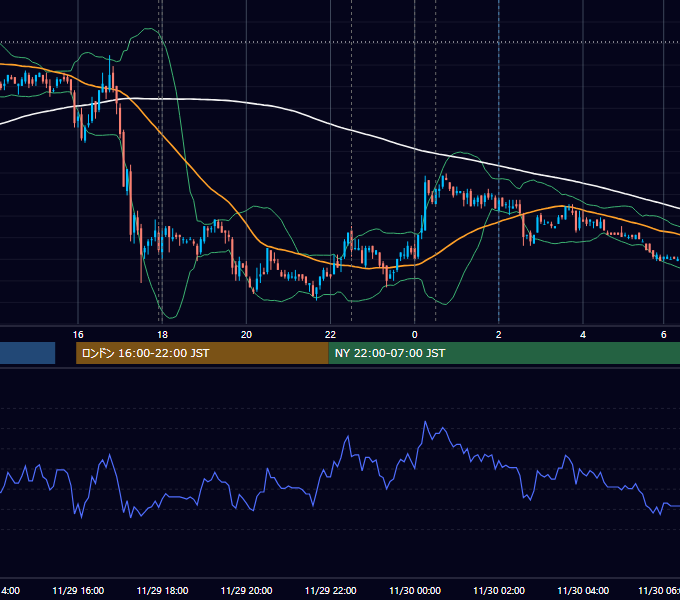Click the 11/29 16:00 time label
Screen dimensions: 680x600
[78, 590]
